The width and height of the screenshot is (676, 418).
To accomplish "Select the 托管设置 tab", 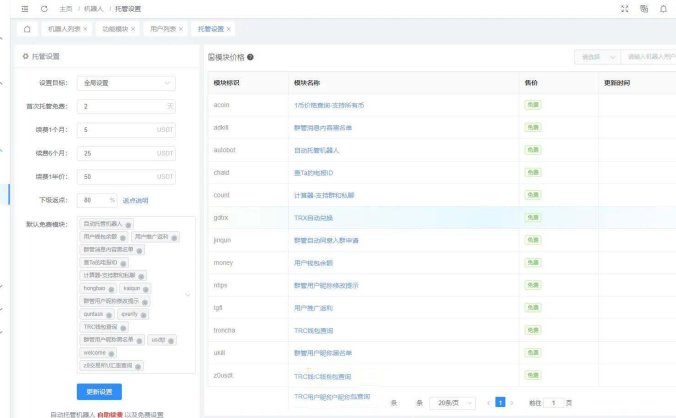I will [211, 29].
